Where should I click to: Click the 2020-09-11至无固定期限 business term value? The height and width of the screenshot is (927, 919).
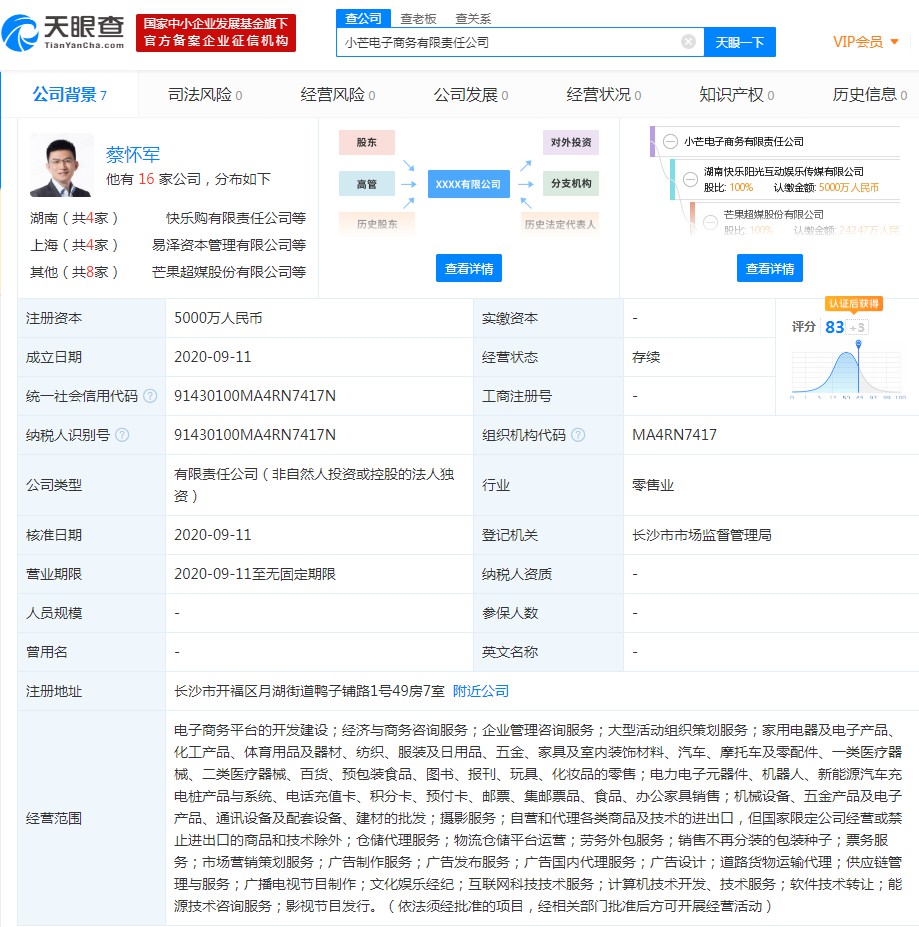(255, 574)
